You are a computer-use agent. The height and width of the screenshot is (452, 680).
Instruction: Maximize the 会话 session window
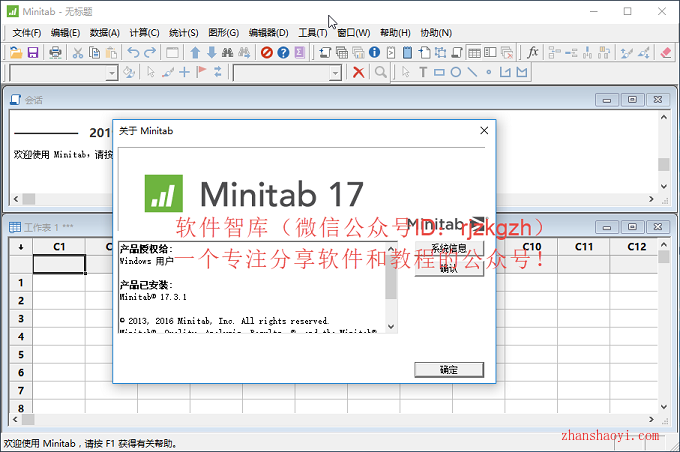coord(632,100)
